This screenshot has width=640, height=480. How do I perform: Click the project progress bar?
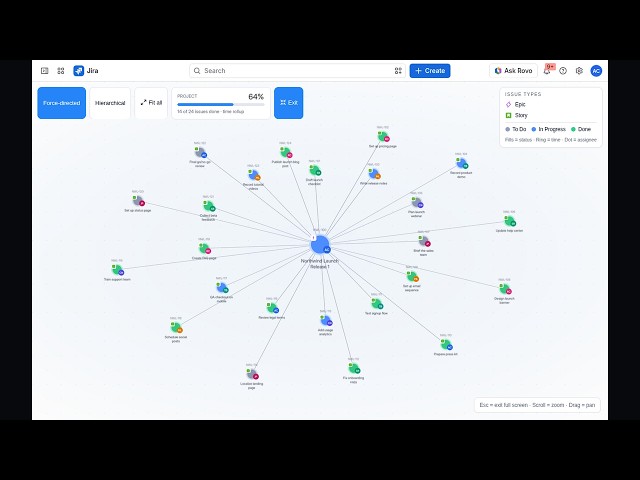[x=221, y=104]
